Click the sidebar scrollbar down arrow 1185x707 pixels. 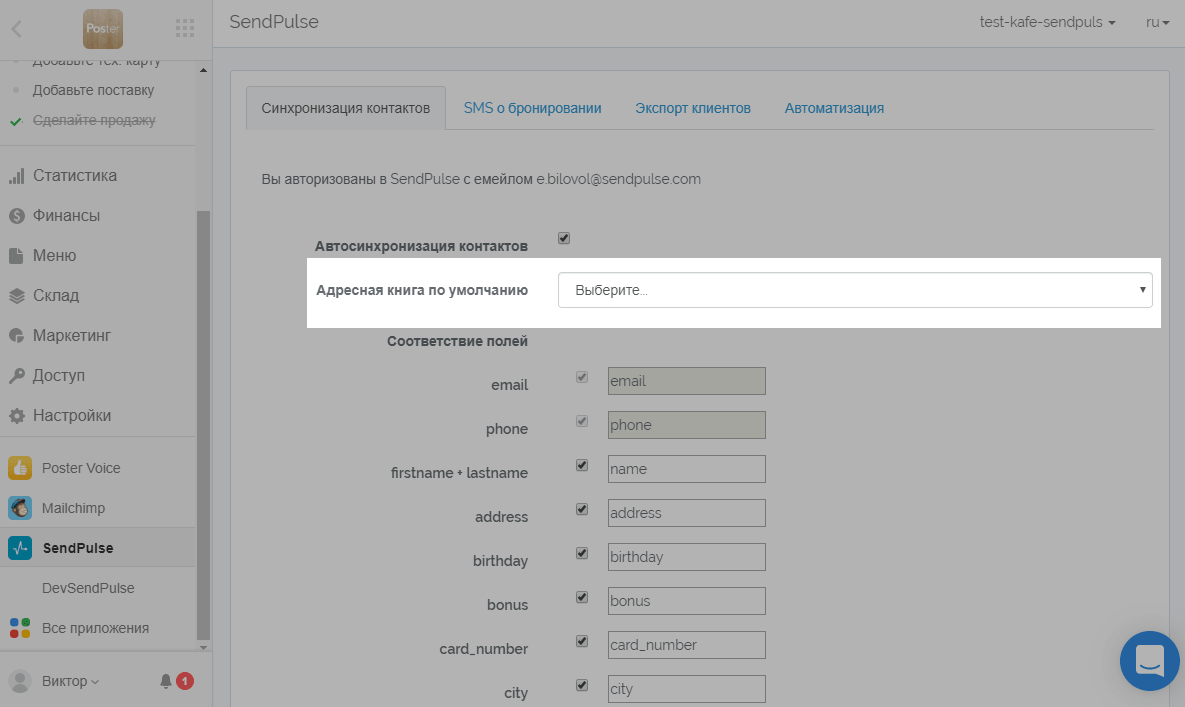click(x=203, y=647)
